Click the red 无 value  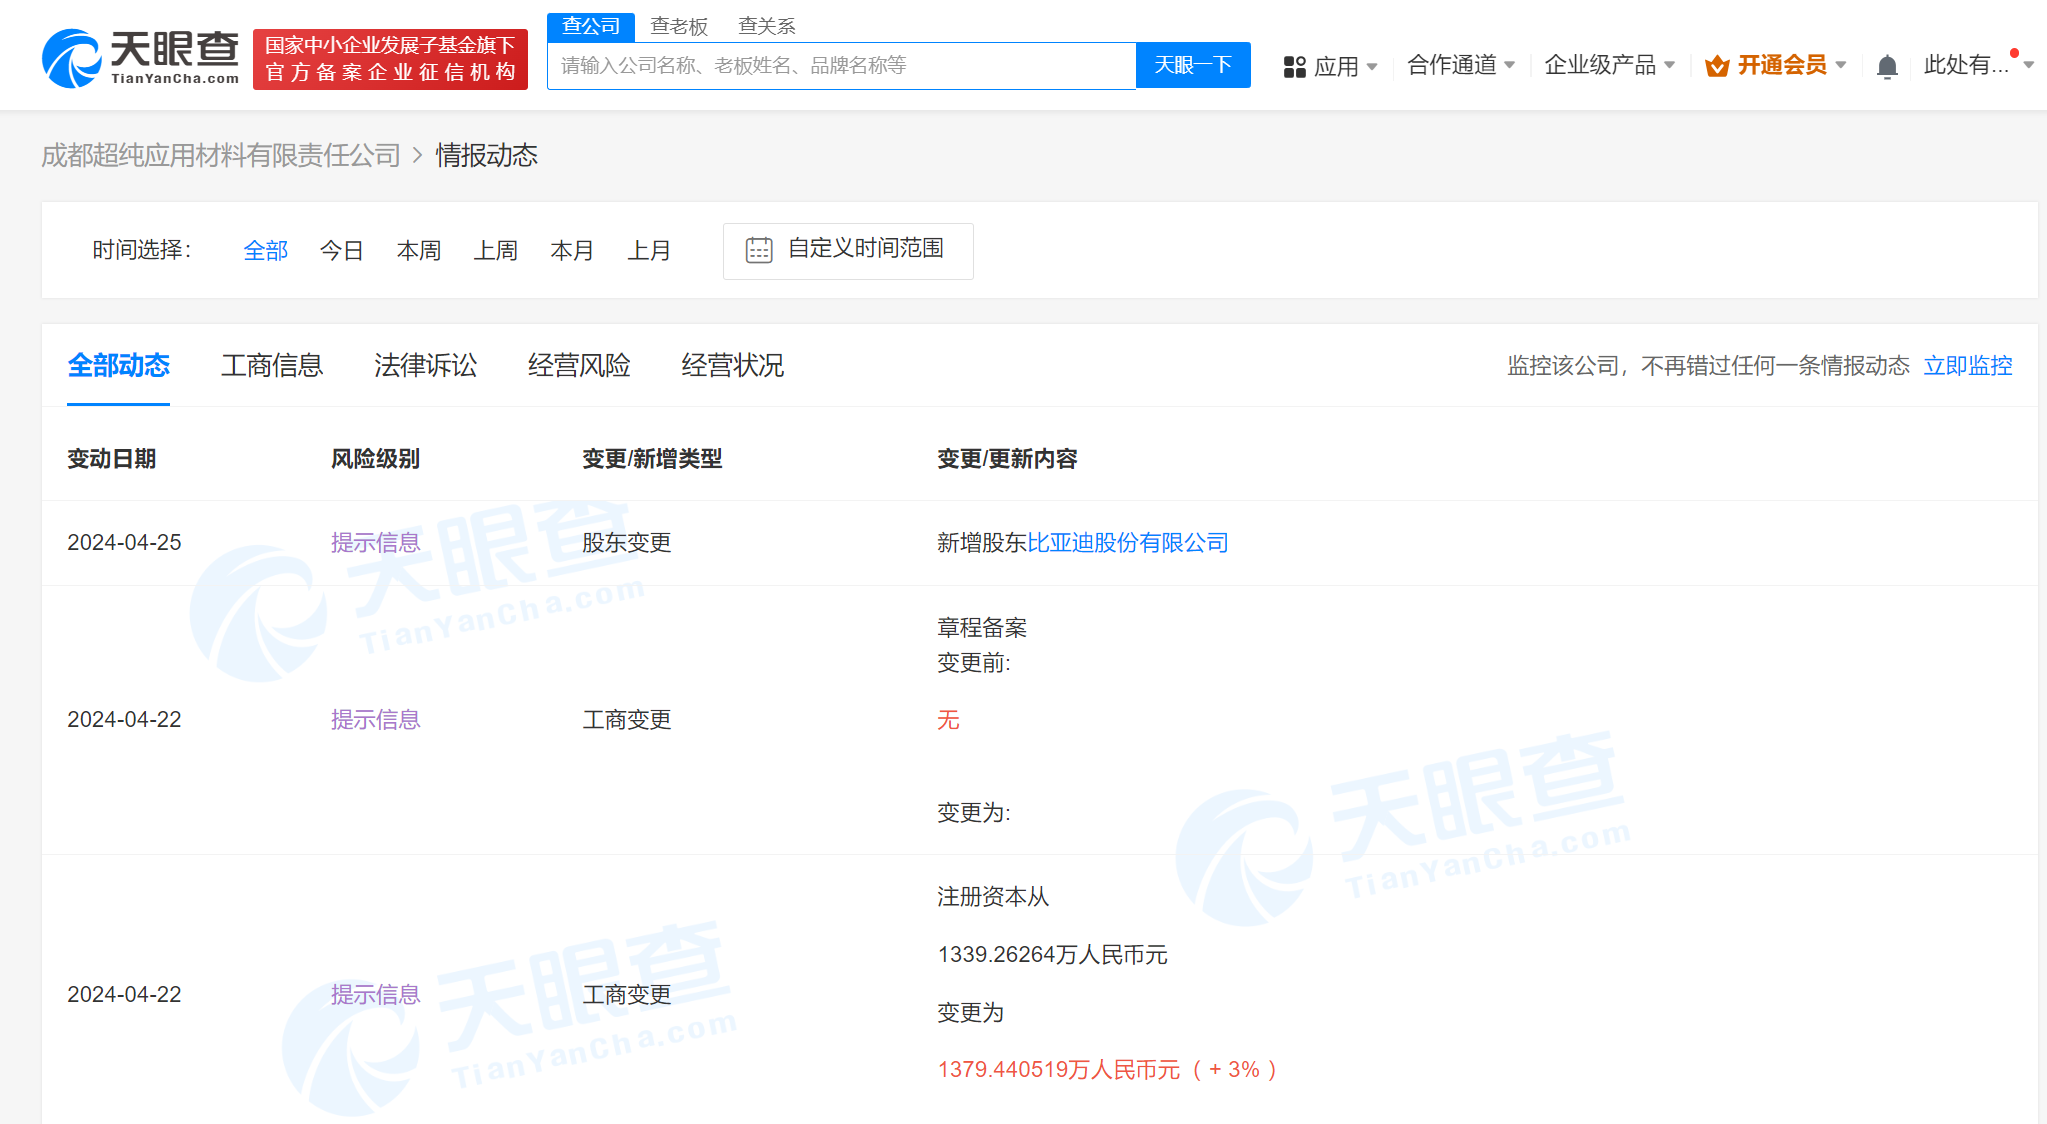pyautogui.click(x=948, y=720)
